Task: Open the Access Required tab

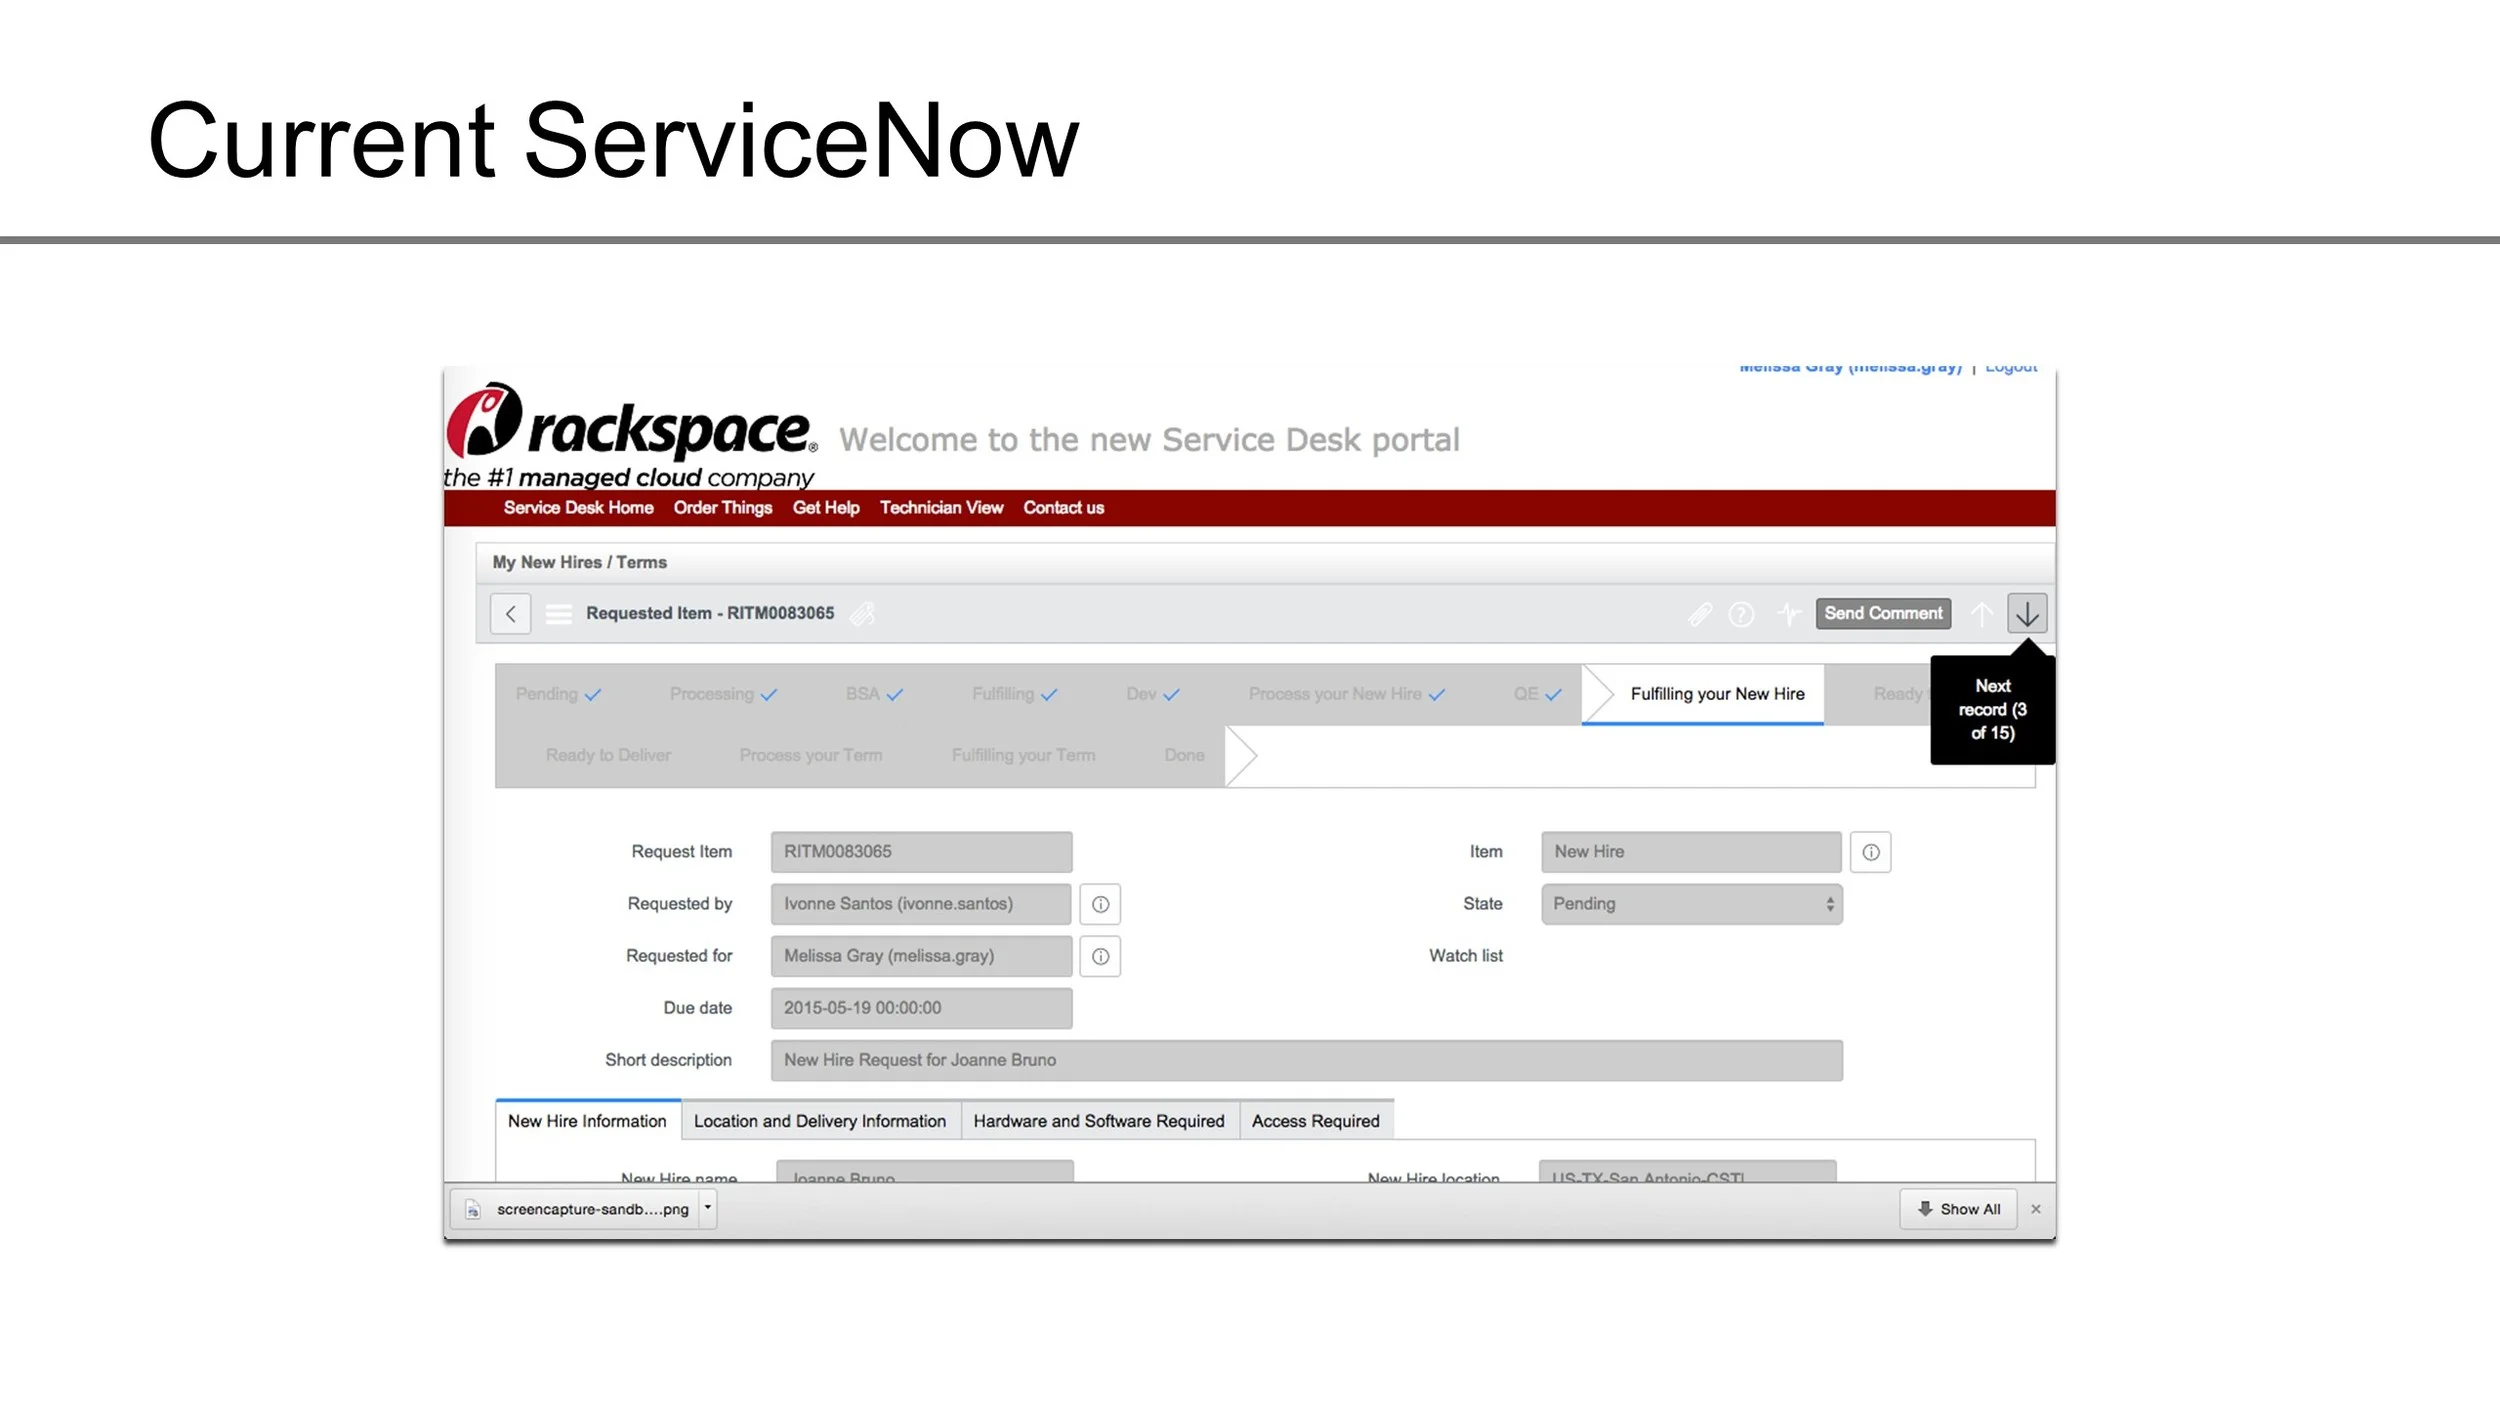Action: 1315,1121
